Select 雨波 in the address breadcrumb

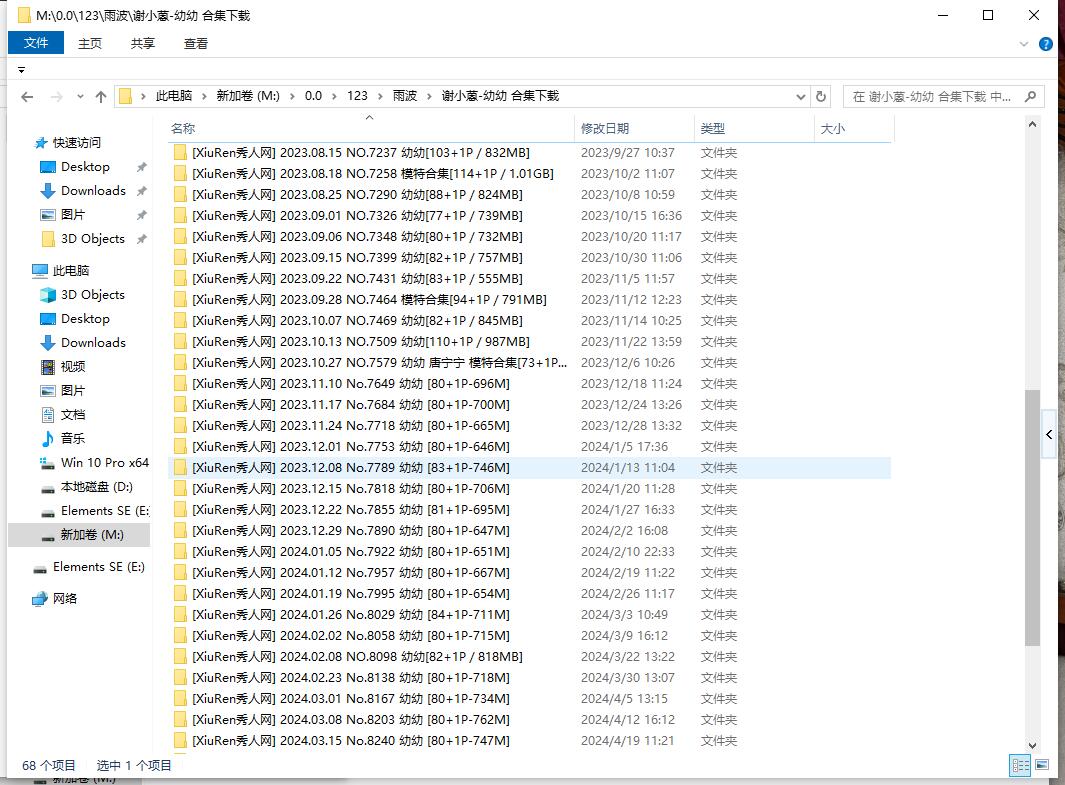[x=405, y=96]
